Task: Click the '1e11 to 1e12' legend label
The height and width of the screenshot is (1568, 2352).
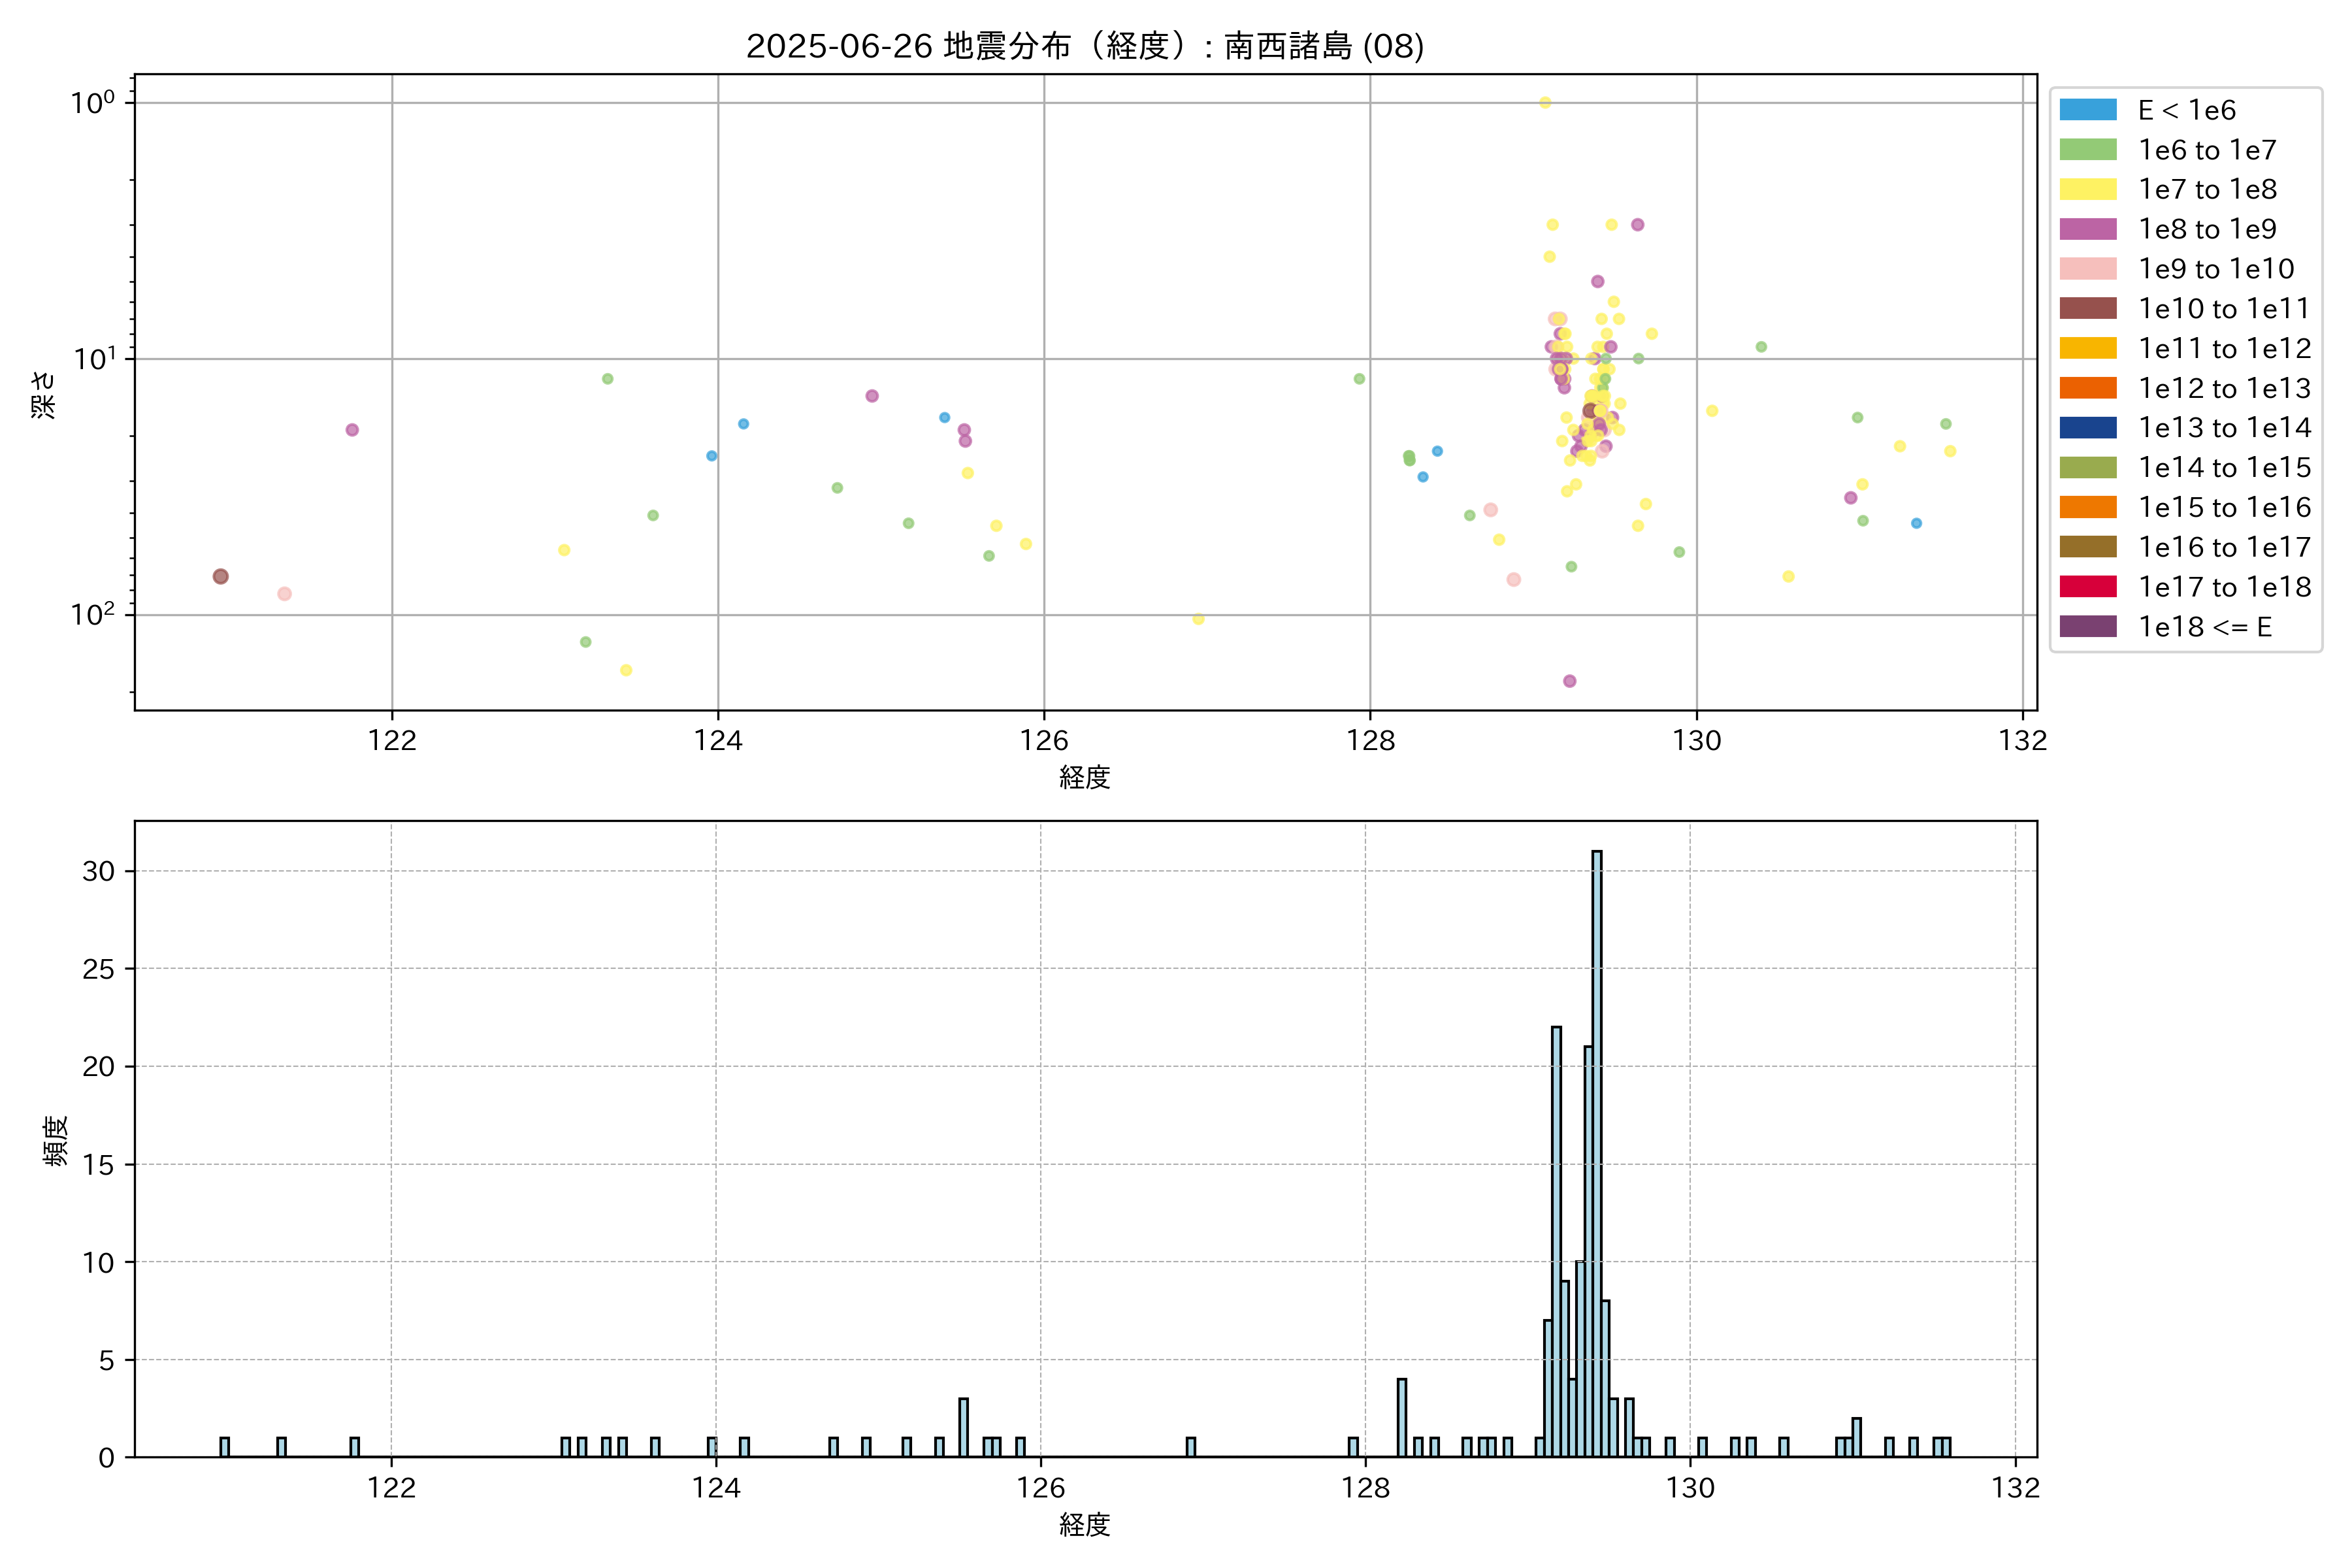Action: tap(2224, 348)
